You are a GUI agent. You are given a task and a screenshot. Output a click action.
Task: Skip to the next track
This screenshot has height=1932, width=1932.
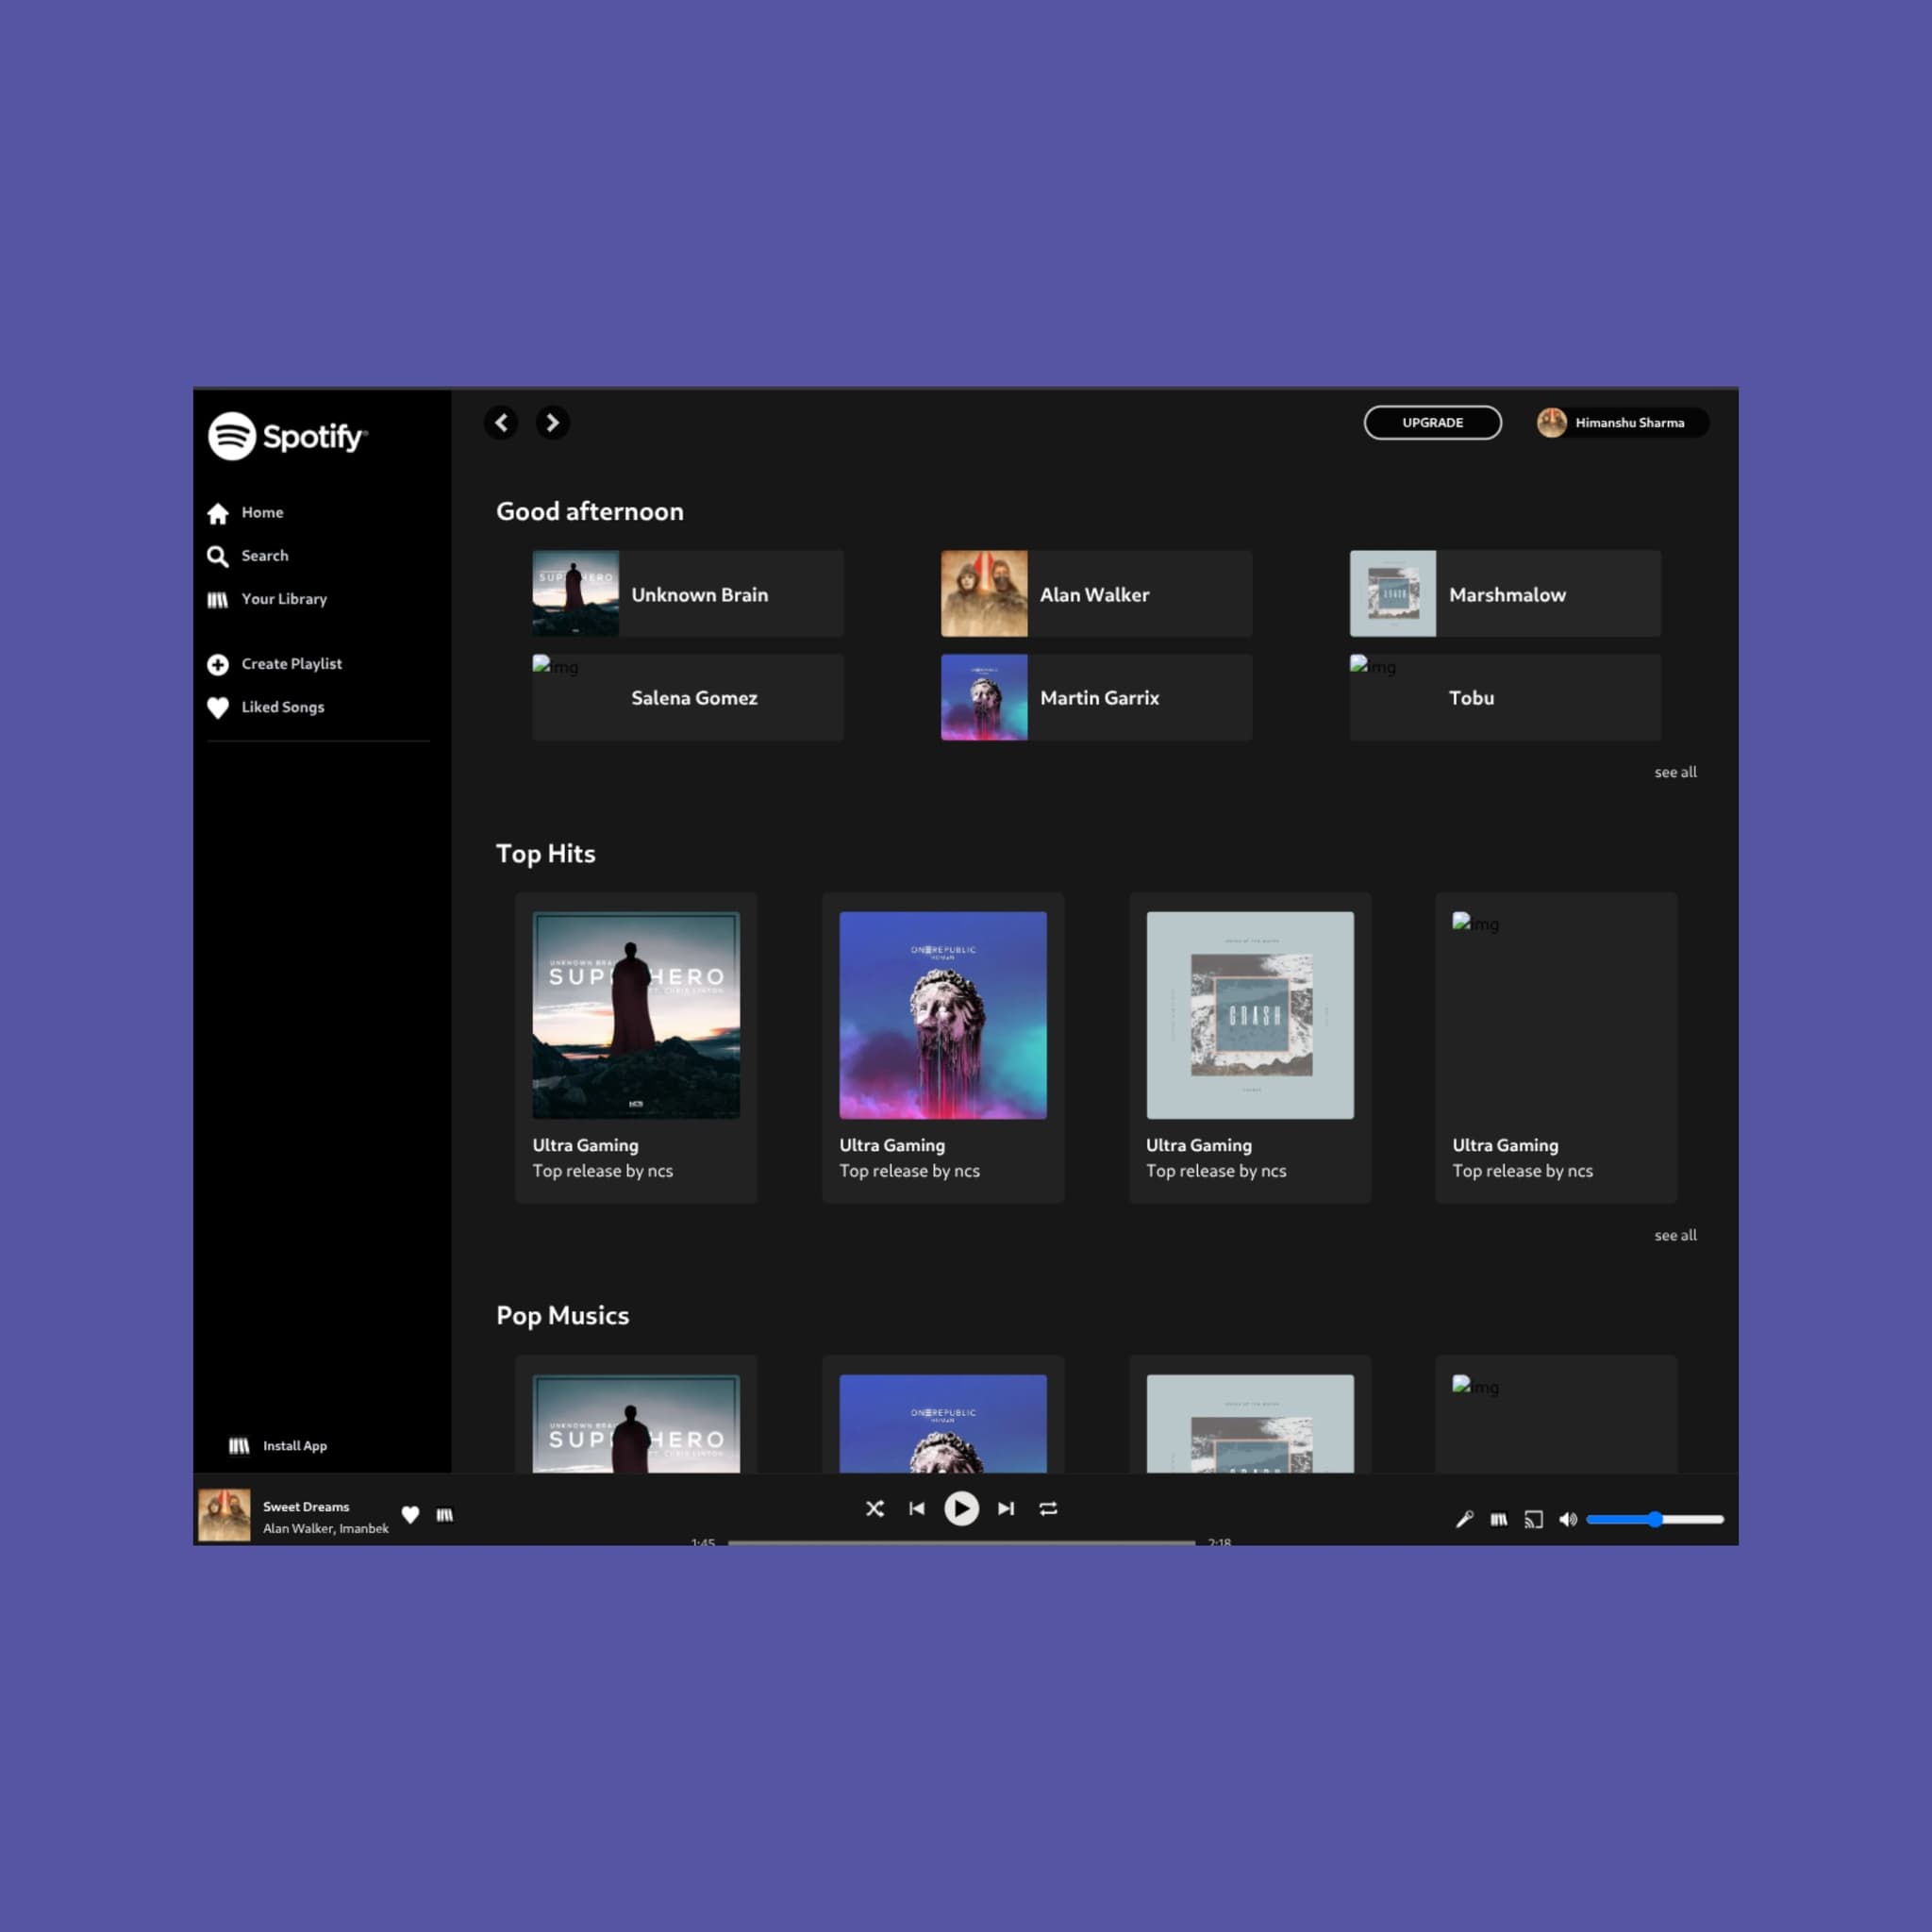[1006, 1508]
